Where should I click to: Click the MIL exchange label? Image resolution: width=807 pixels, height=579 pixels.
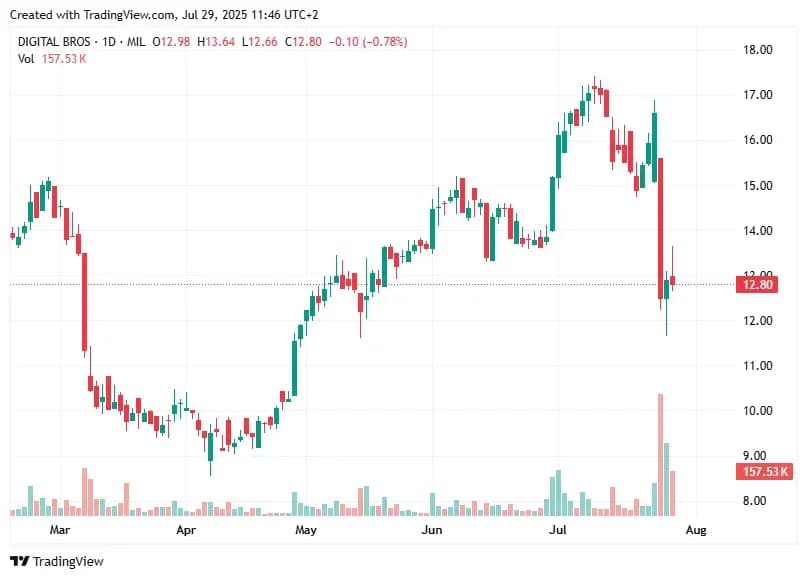pyautogui.click(x=136, y=42)
